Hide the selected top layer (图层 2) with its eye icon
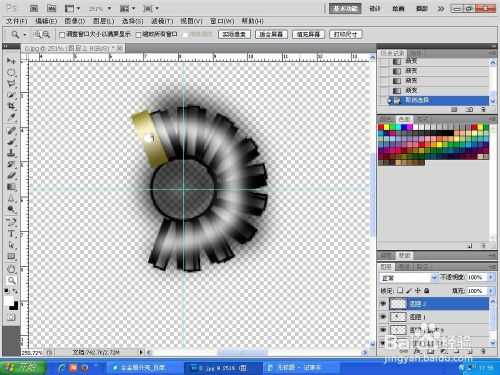The image size is (500, 375). [x=383, y=304]
